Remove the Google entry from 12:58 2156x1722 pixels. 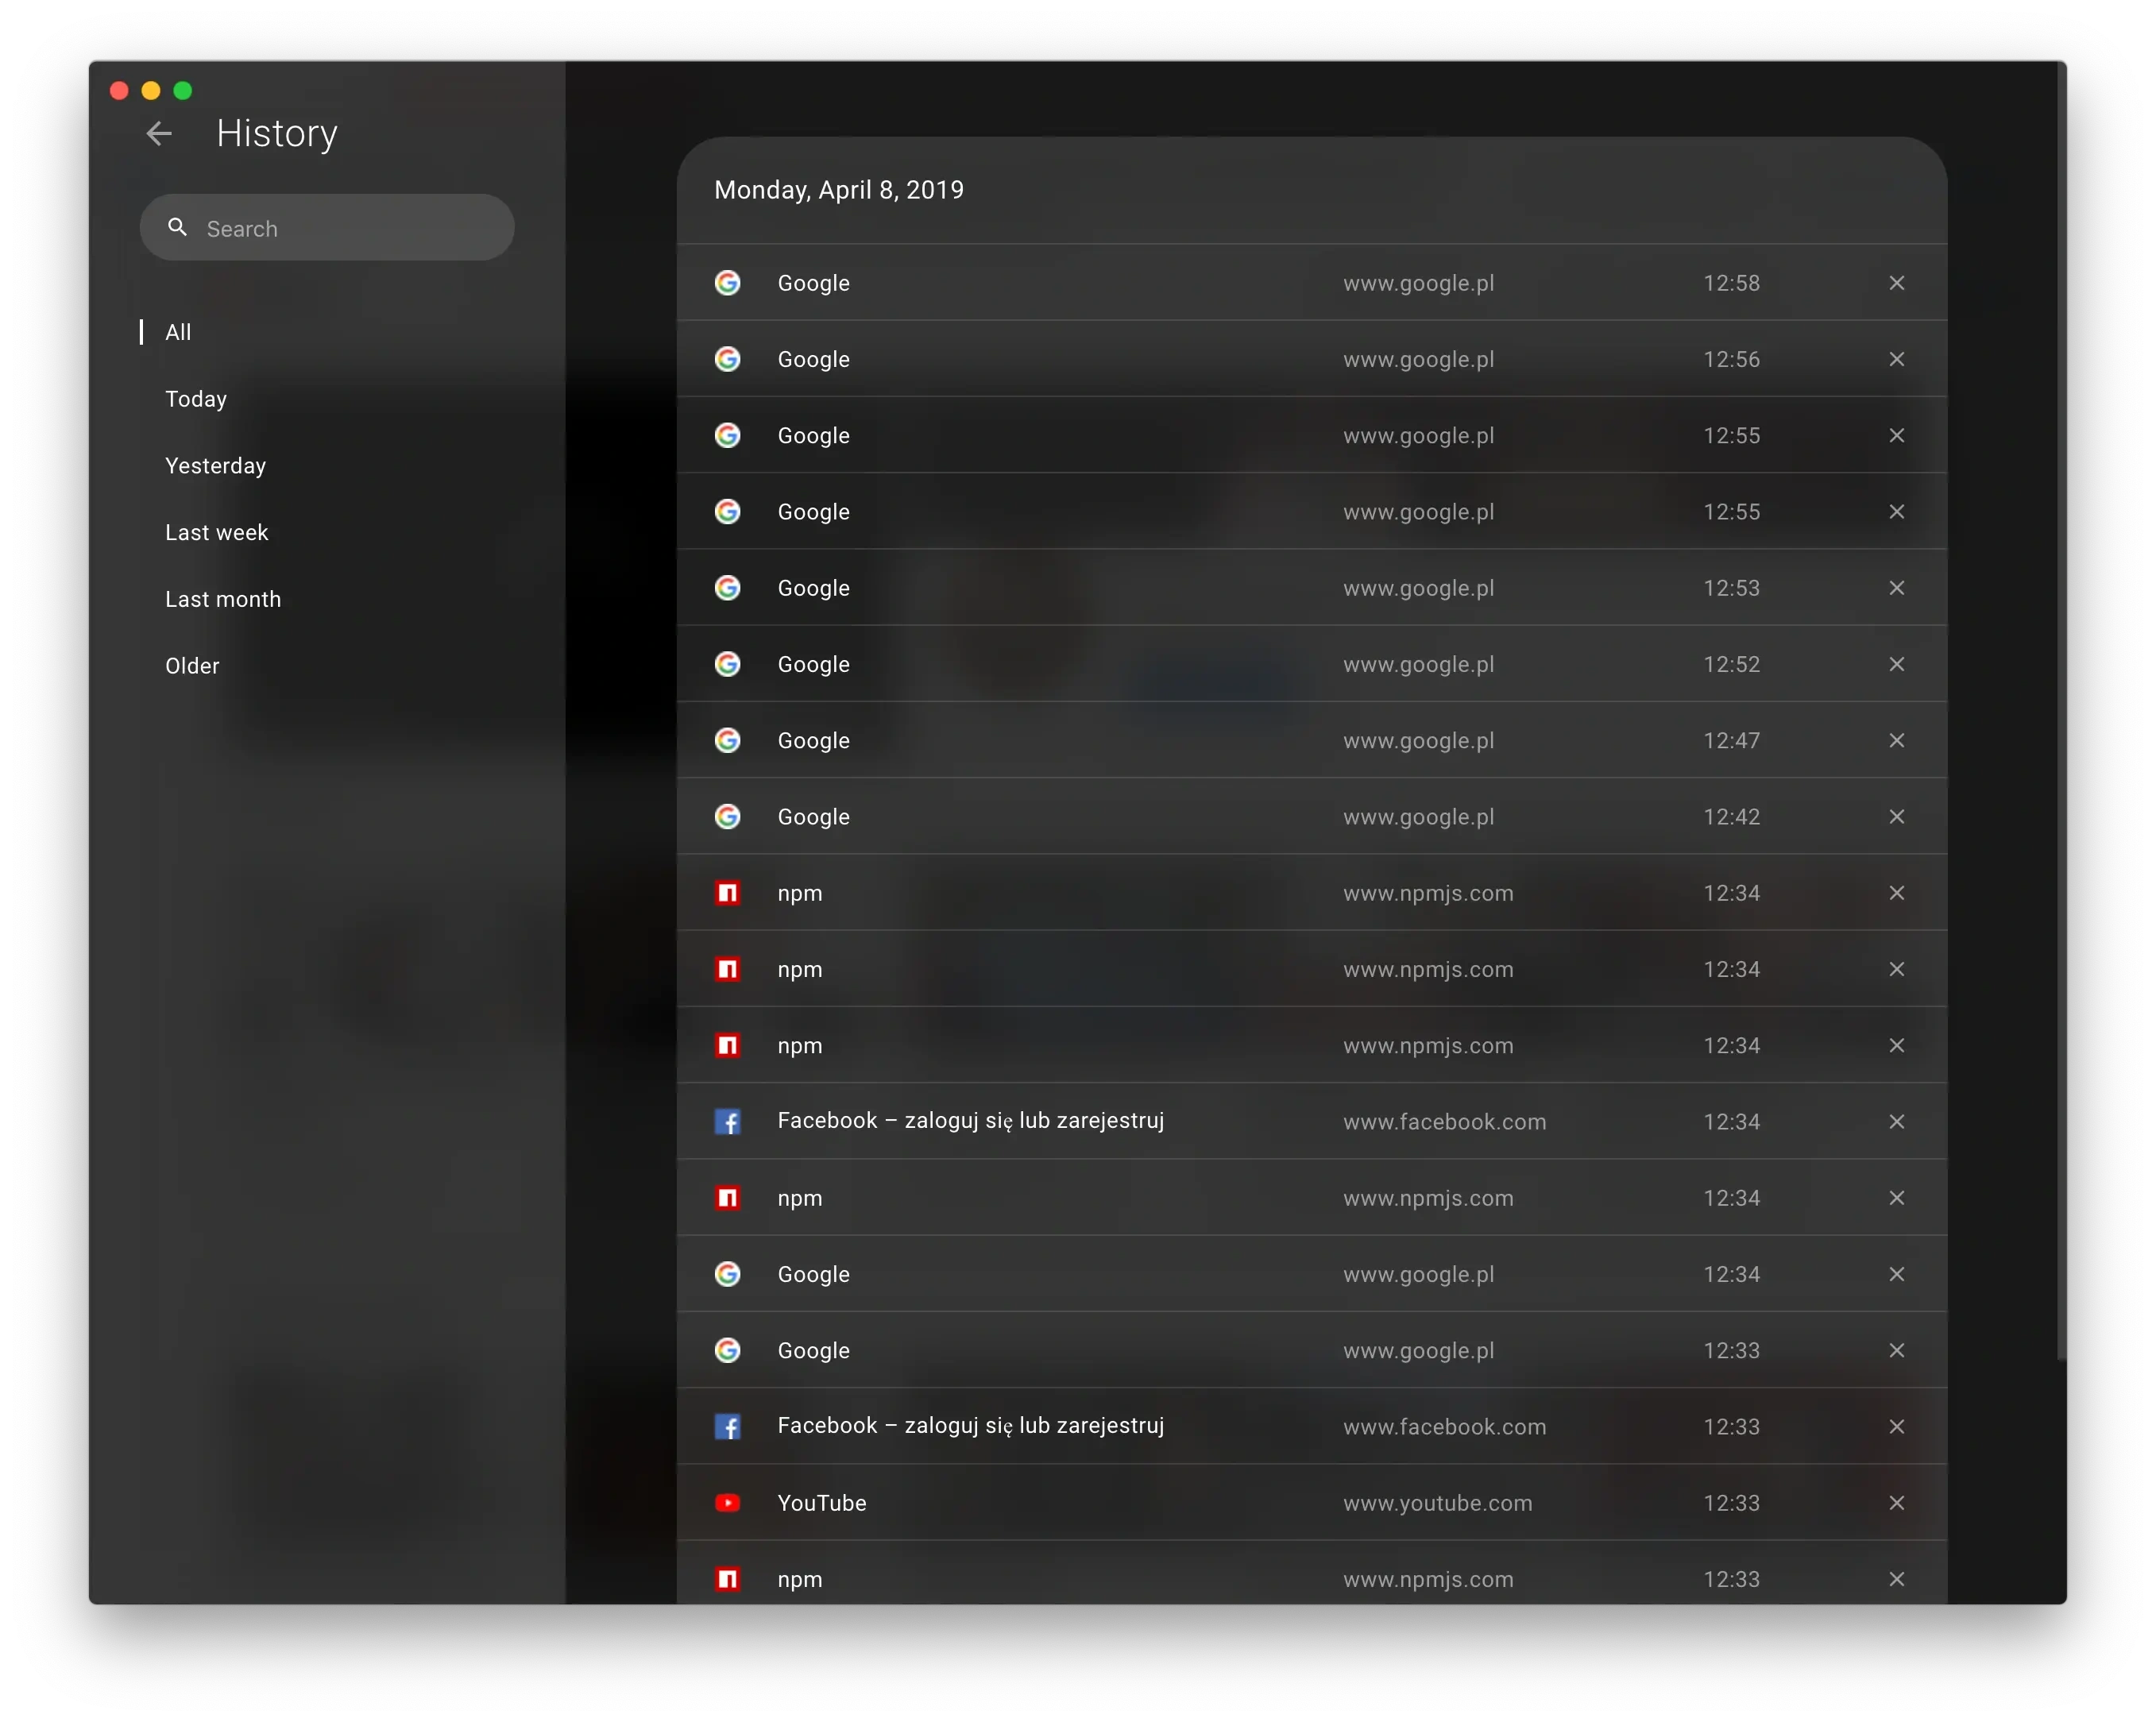tap(1896, 283)
